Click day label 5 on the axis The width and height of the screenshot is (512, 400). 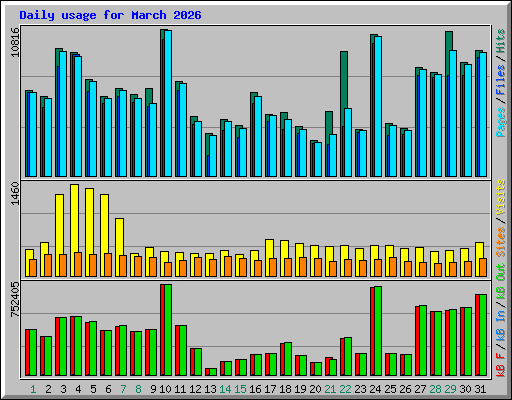(93, 389)
